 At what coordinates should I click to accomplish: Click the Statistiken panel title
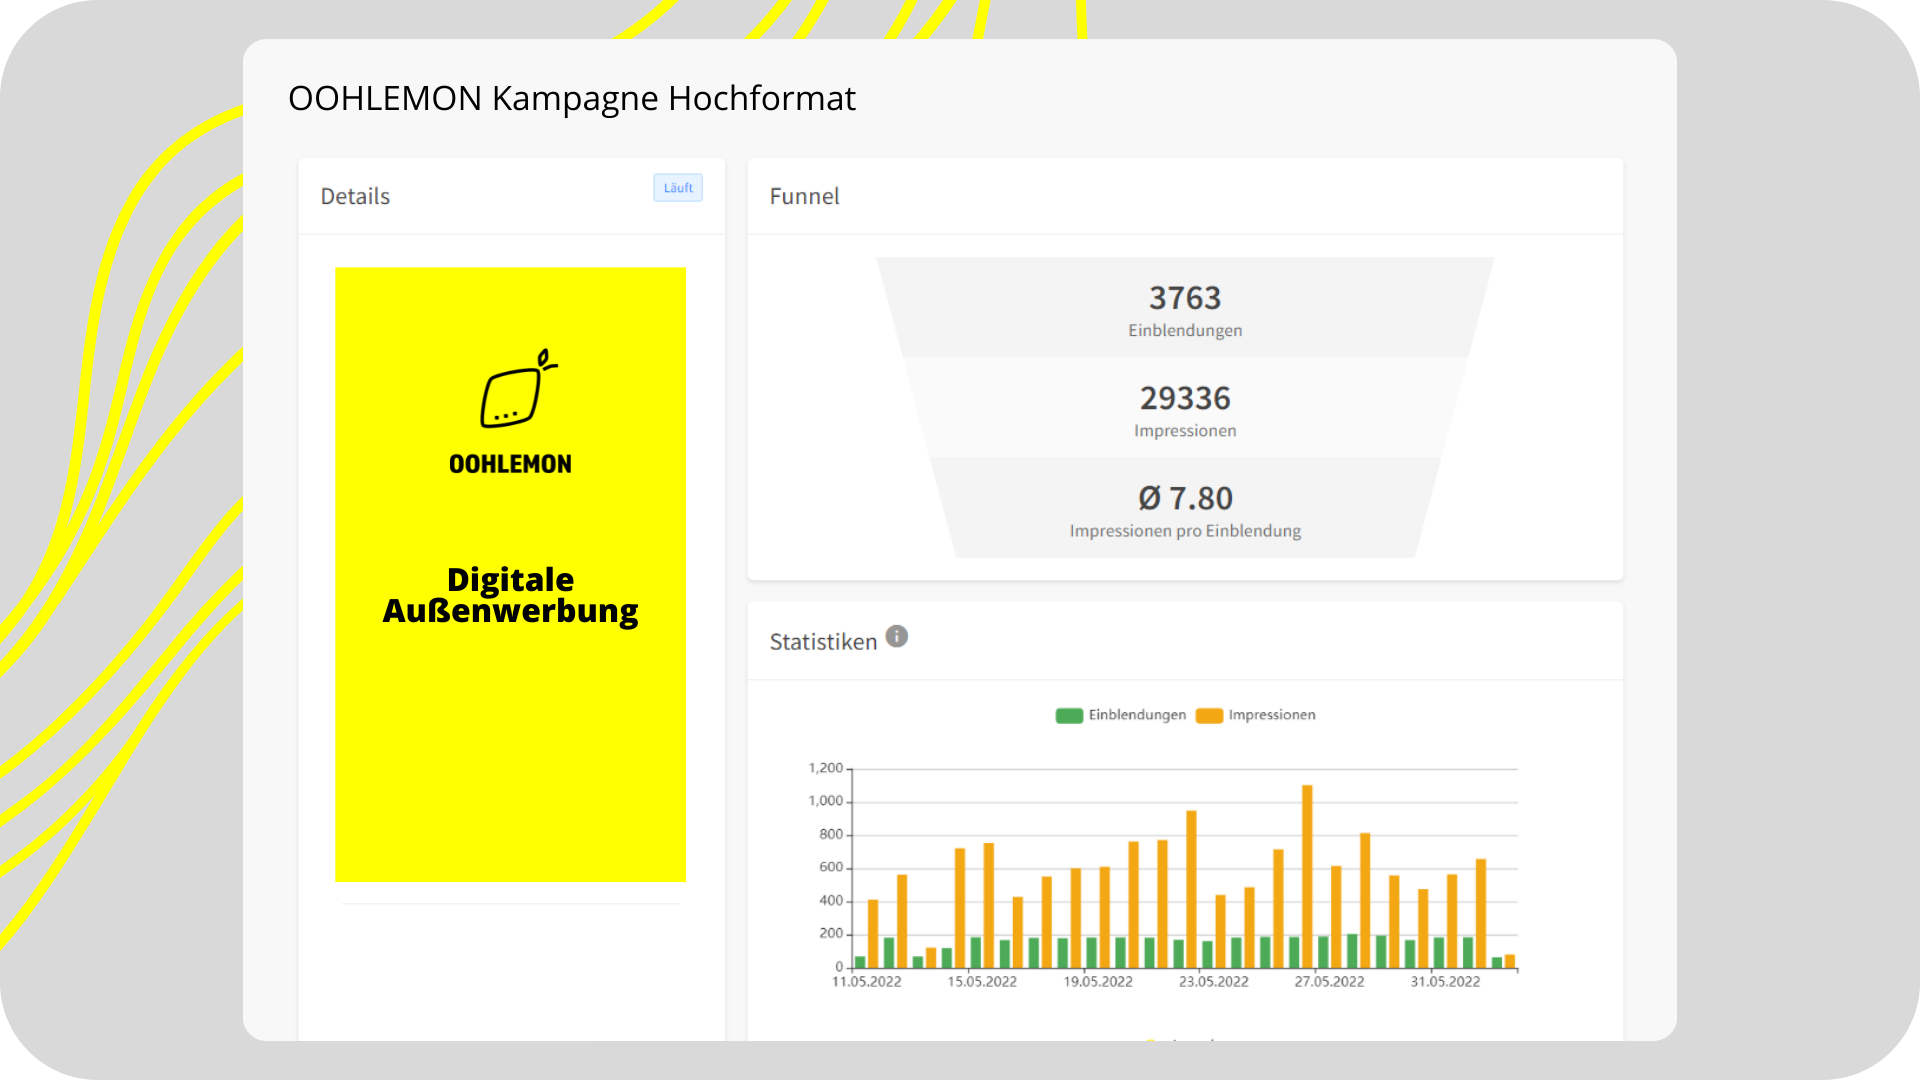point(823,642)
